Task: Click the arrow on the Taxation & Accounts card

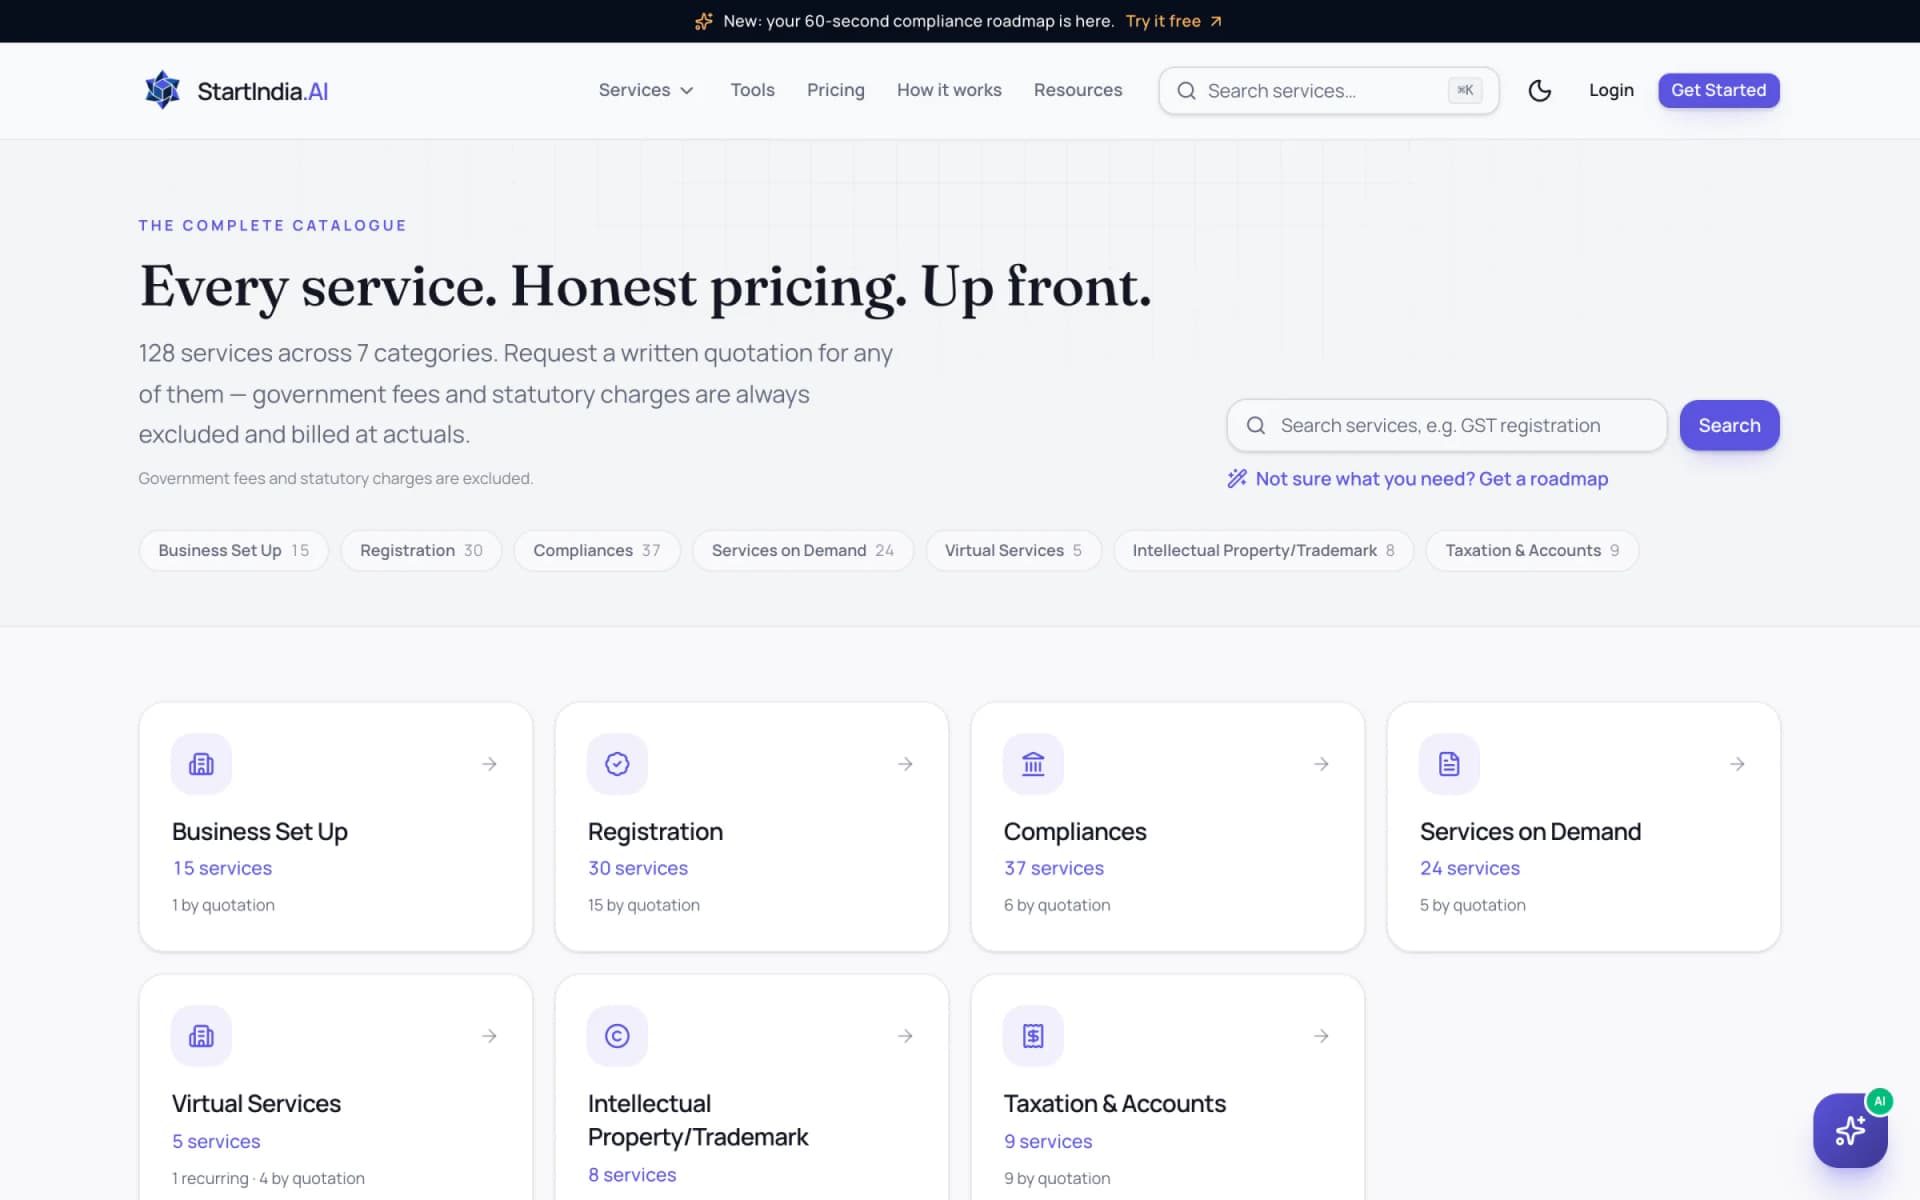Action: click(x=1321, y=1036)
